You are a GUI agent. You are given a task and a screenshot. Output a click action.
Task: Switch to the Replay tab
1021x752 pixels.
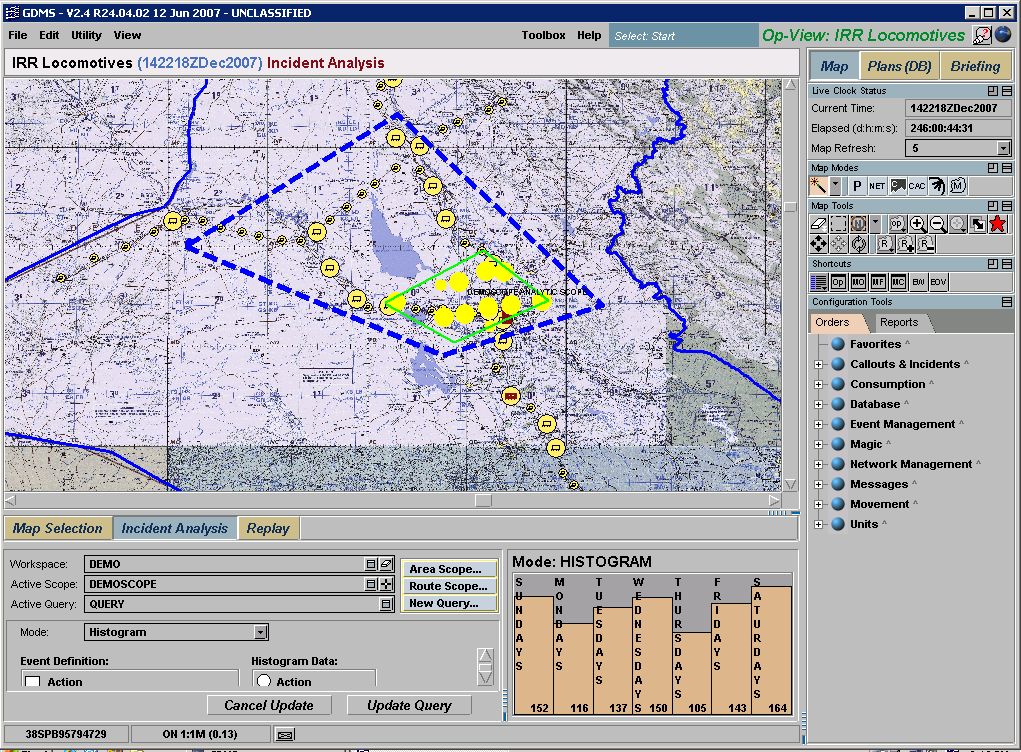click(x=268, y=529)
